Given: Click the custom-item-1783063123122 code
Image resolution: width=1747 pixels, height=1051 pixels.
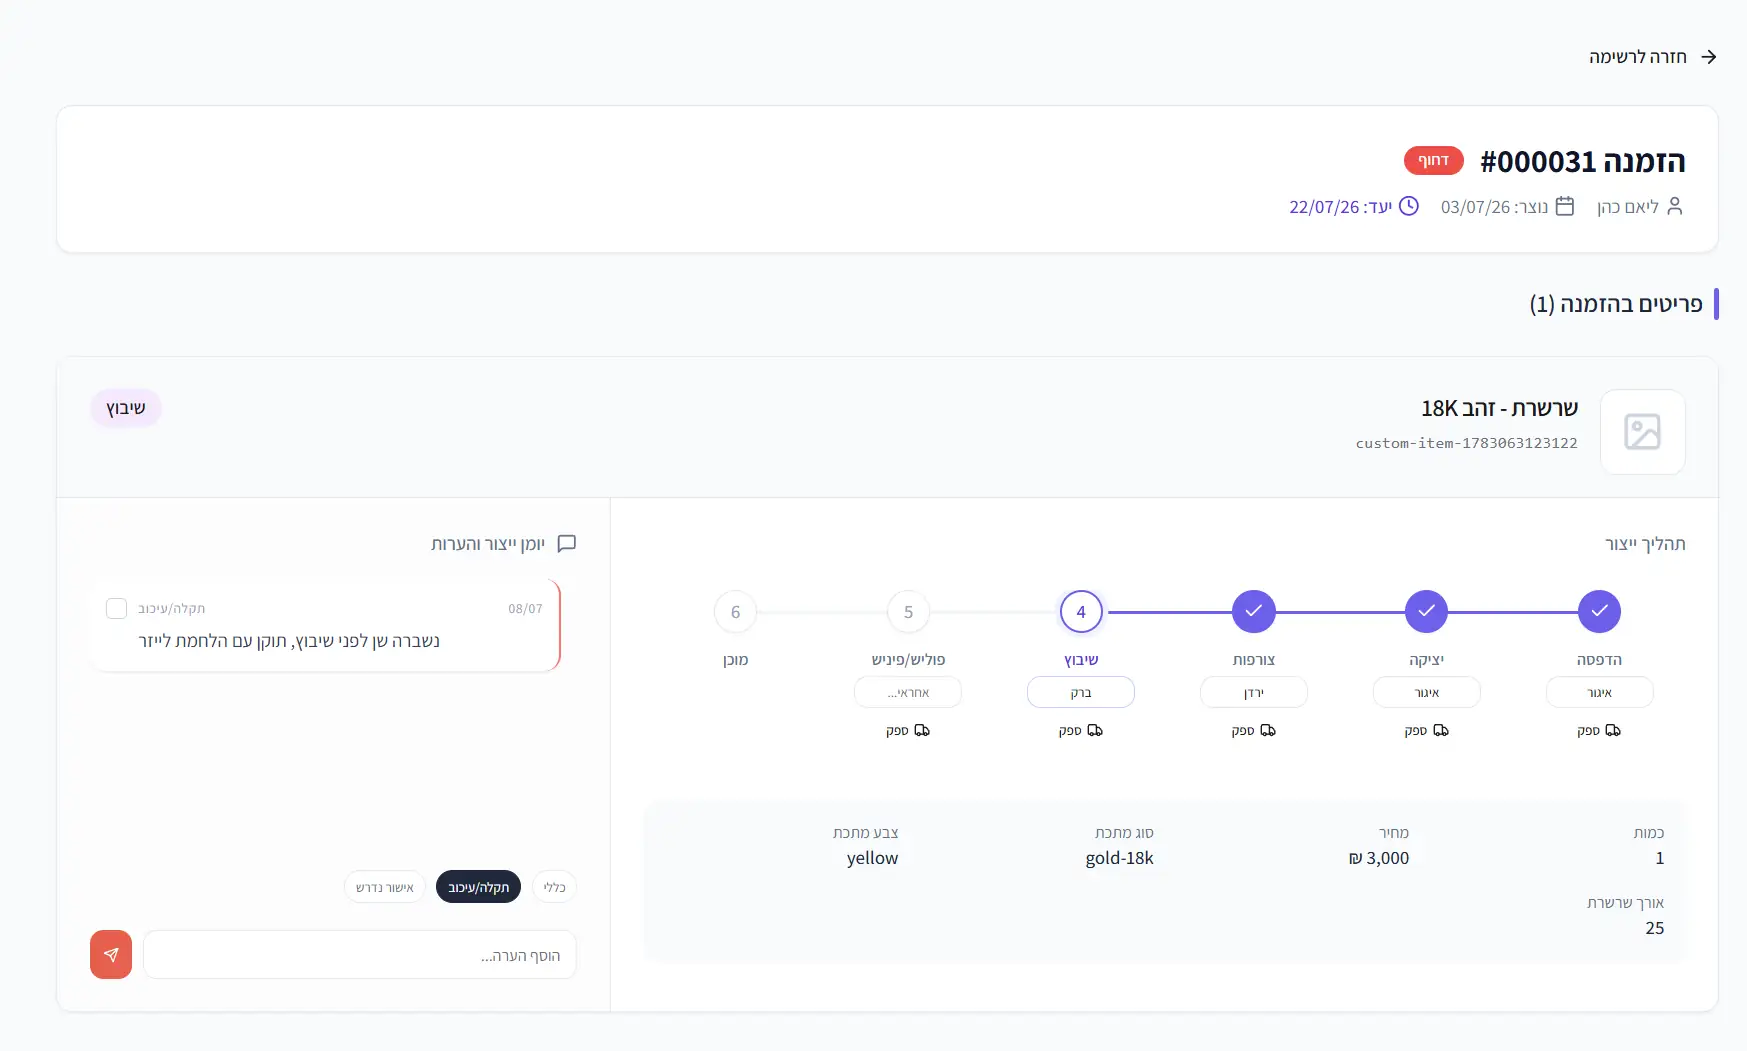Looking at the screenshot, I should pyautogui.click(x=1466, y=443).
